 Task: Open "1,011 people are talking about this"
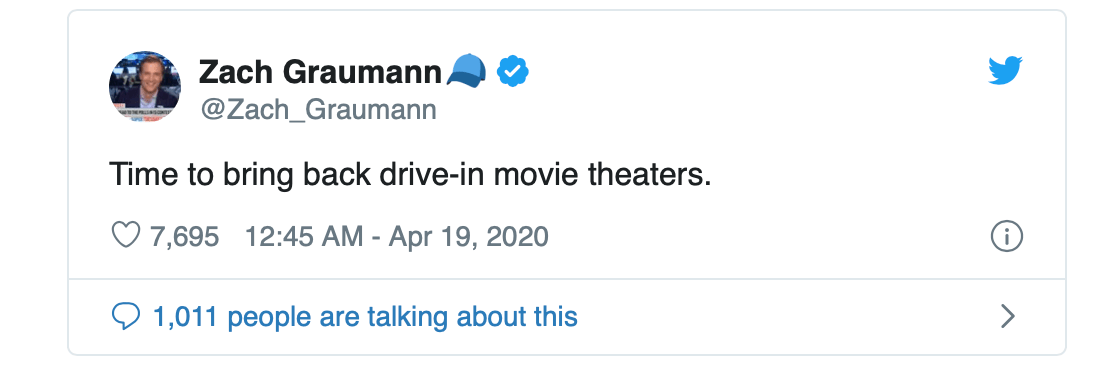tap(365, 317)
